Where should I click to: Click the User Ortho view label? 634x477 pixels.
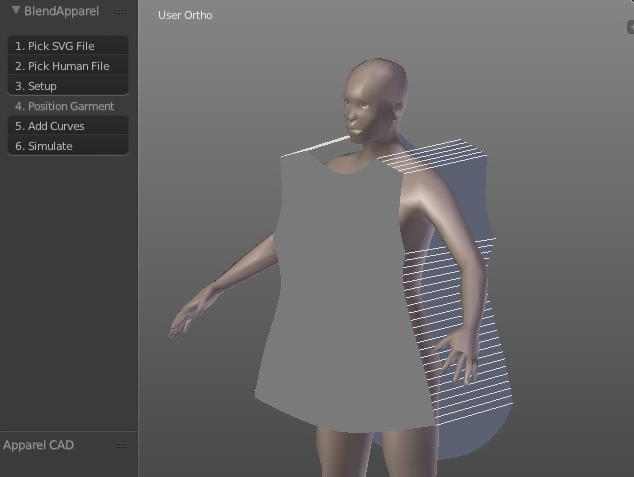pyautogui.click(x=185, y=15)
